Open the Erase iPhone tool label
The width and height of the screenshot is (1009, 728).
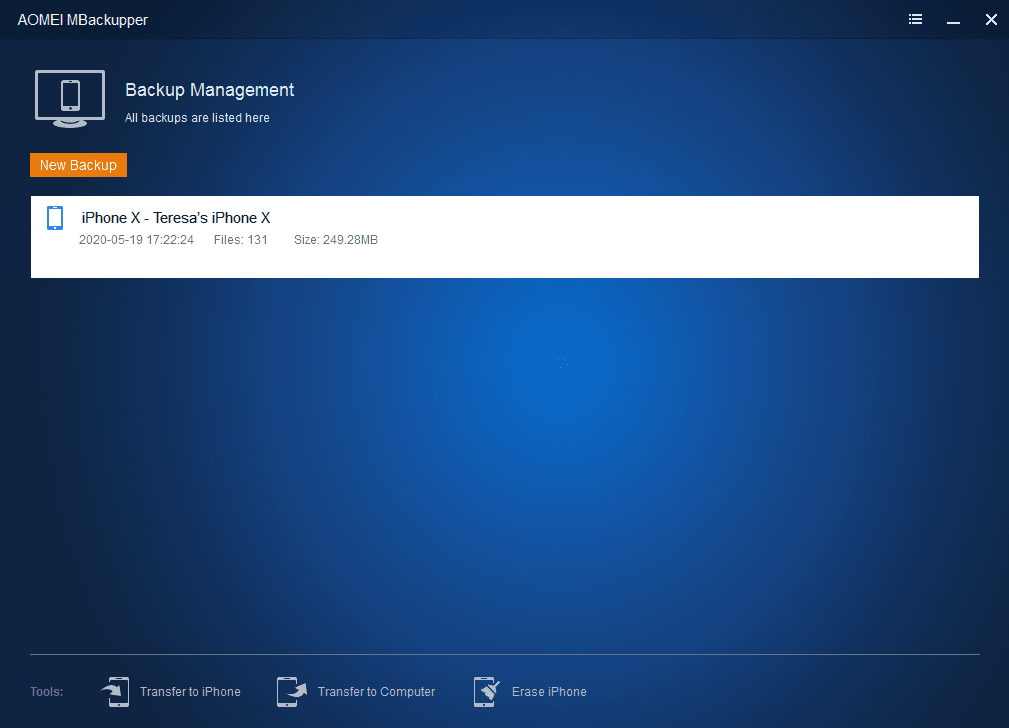click(550, 692)
